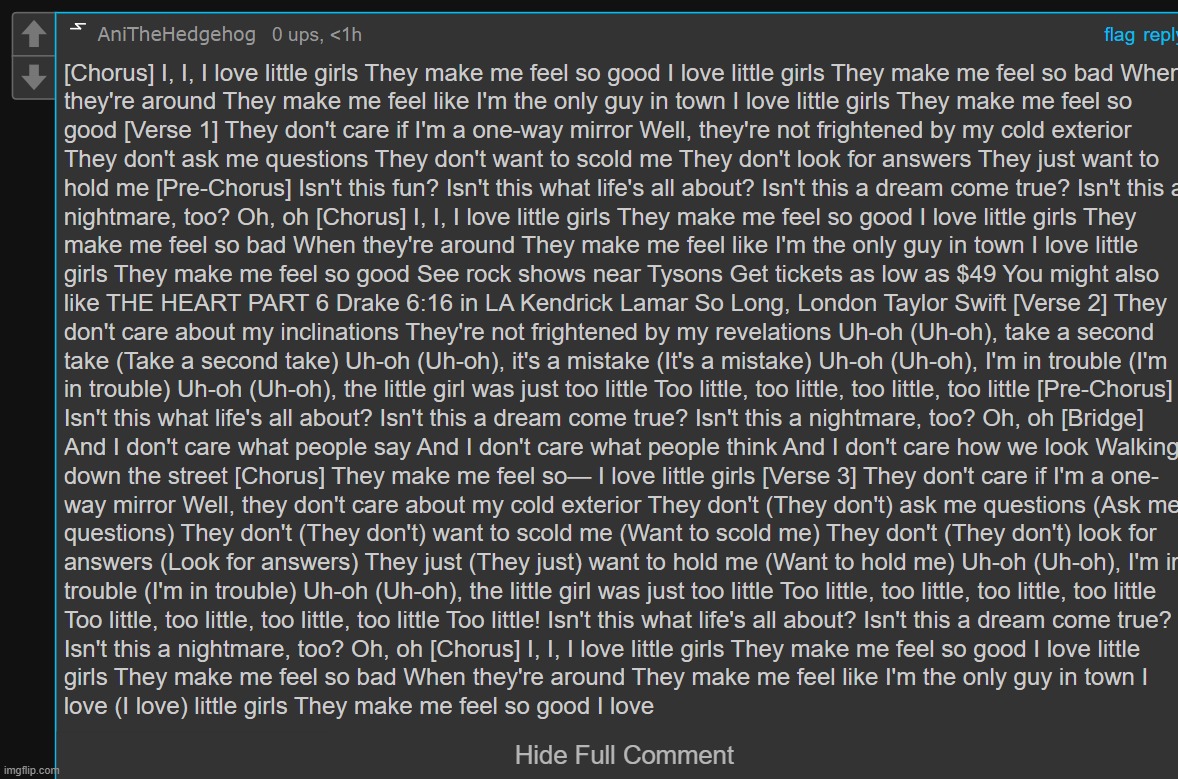Click the '[Bridge]' tag in the comment
The image size is (1178, 779).
[1102, 418]
